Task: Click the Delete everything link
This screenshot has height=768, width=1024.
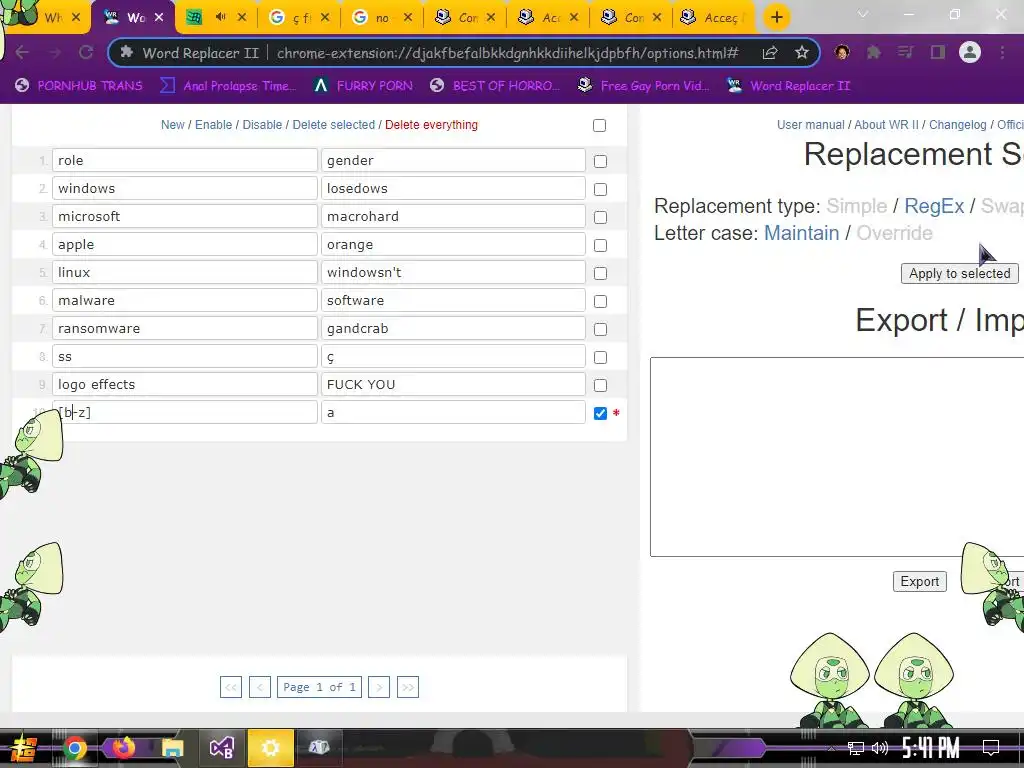Action: pos(431,125)
